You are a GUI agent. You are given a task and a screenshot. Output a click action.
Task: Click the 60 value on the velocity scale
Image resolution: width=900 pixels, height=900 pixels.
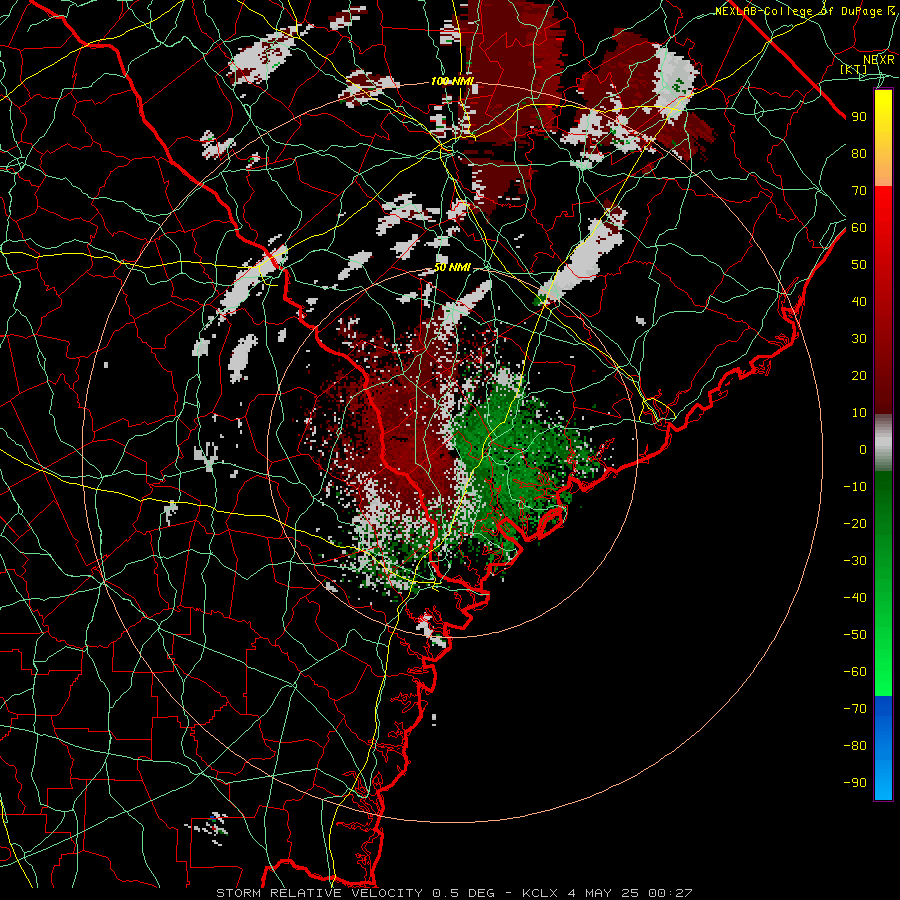[859, 227]
